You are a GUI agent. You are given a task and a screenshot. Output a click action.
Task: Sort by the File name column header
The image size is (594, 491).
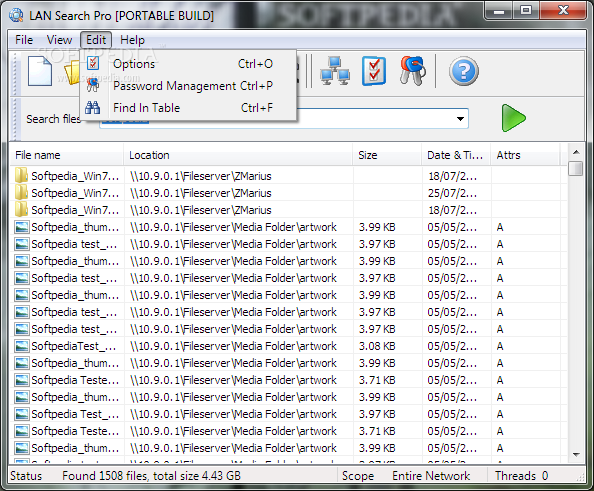coord(67,155)
